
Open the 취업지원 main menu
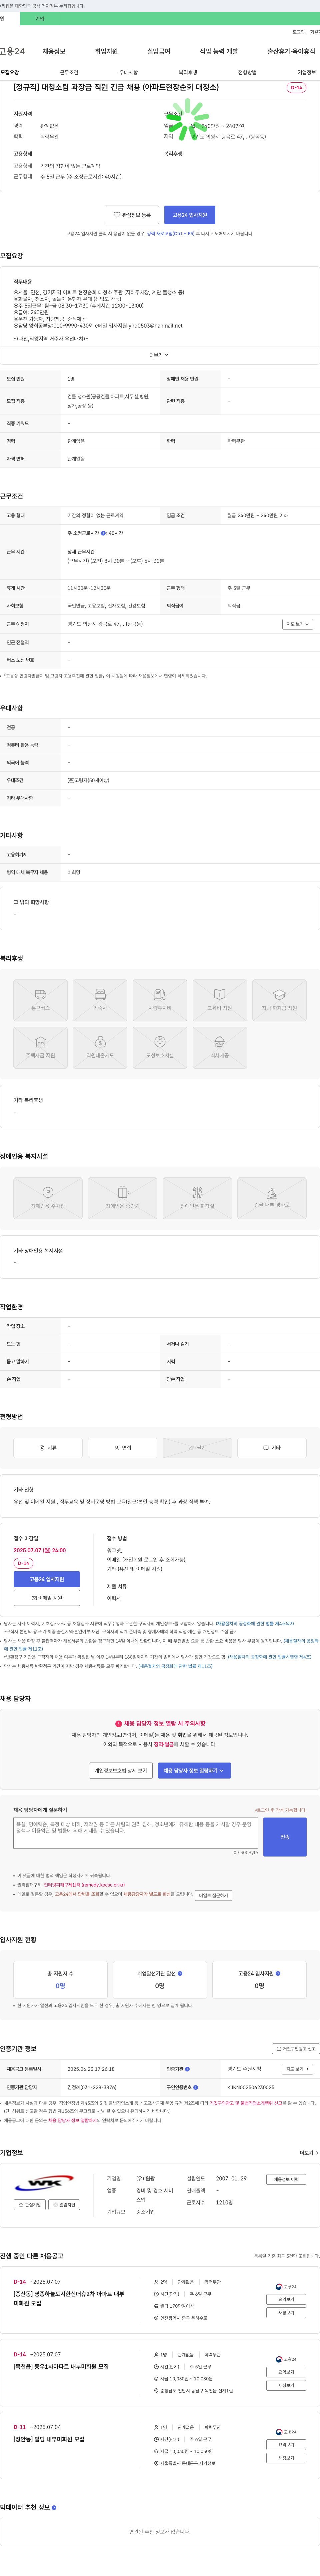pos(106,51)
